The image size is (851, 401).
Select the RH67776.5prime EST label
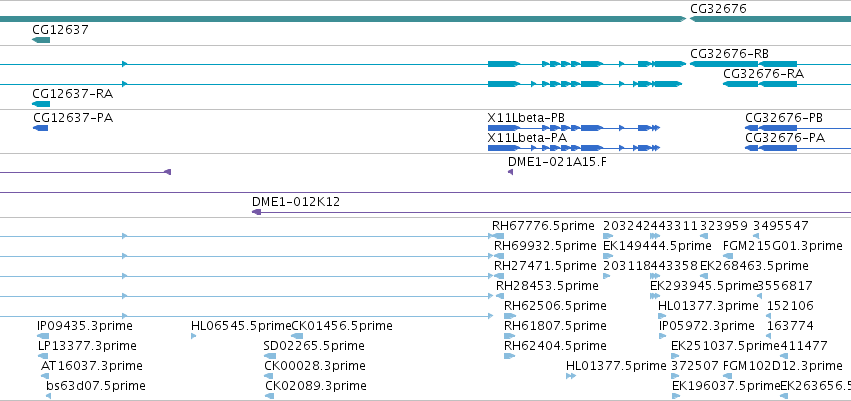point(545,226)
